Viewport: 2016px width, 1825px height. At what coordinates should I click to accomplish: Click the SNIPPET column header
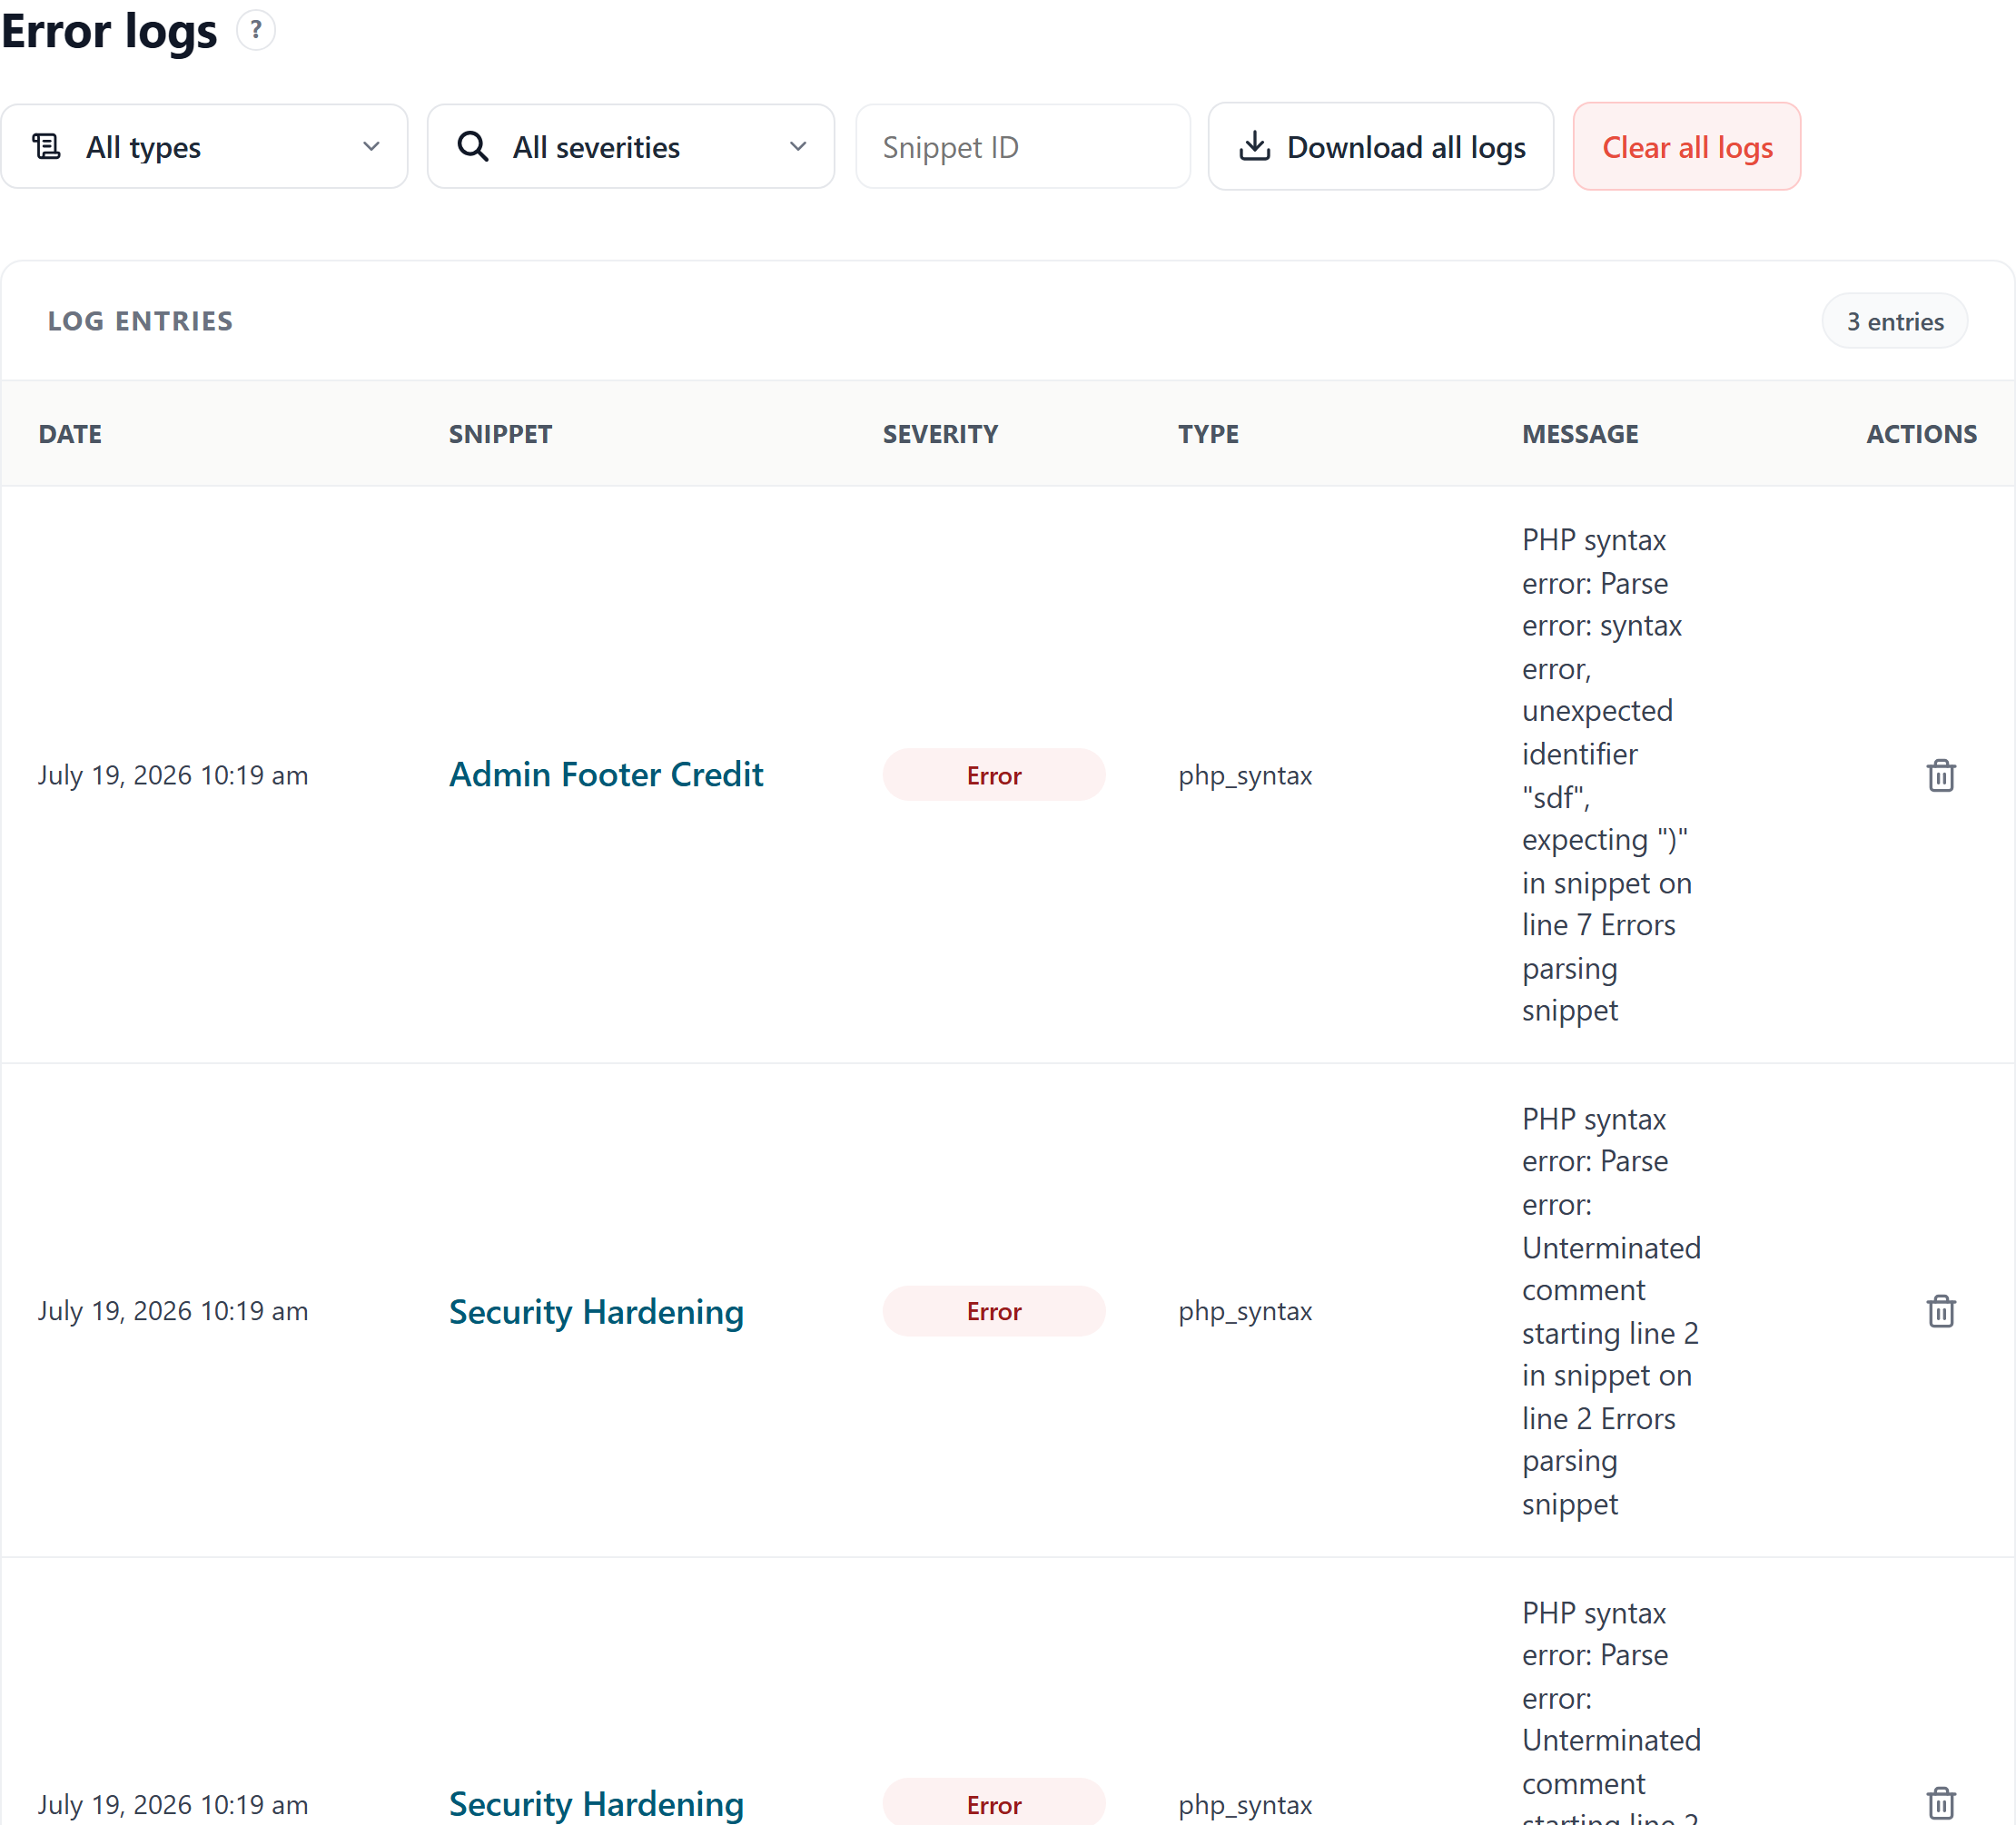pyautogui.click(x=500, y=434)
